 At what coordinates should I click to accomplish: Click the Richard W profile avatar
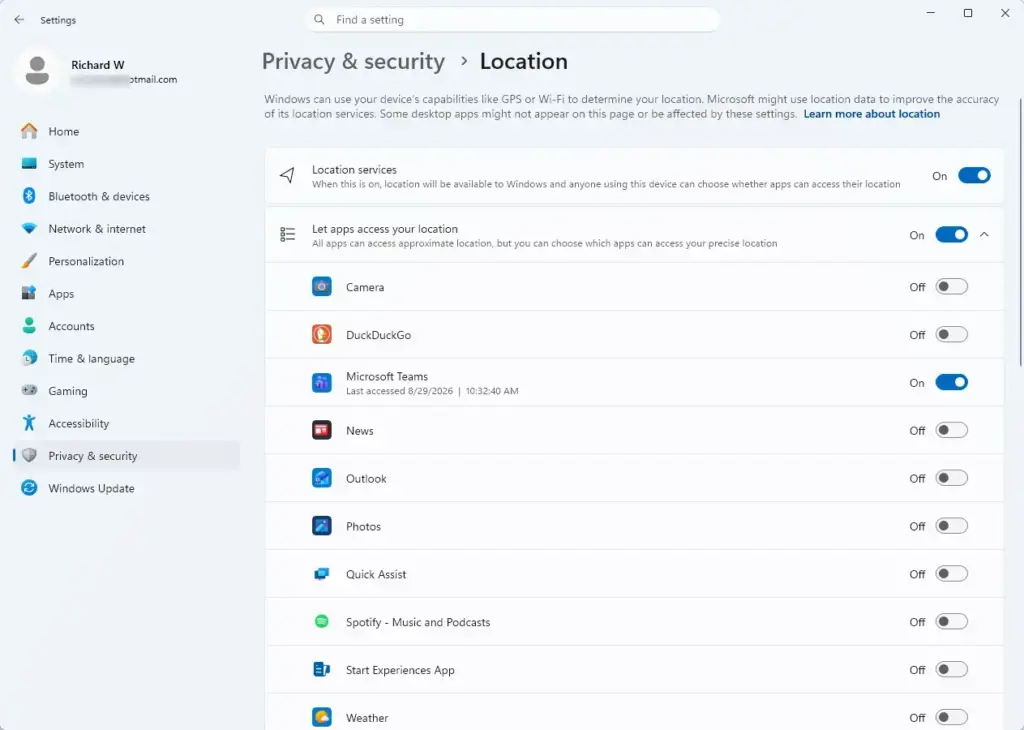pos(37,71)
